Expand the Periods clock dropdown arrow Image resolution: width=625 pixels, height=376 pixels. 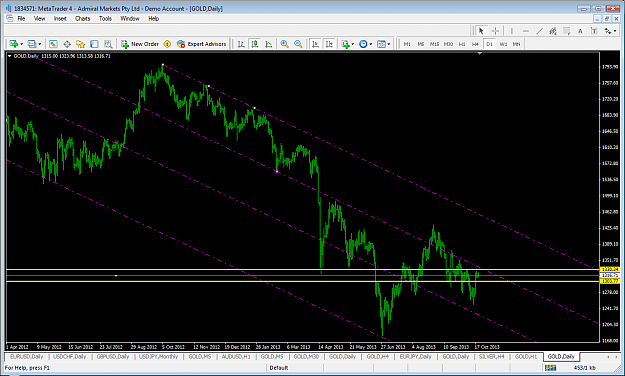(371, 44)
